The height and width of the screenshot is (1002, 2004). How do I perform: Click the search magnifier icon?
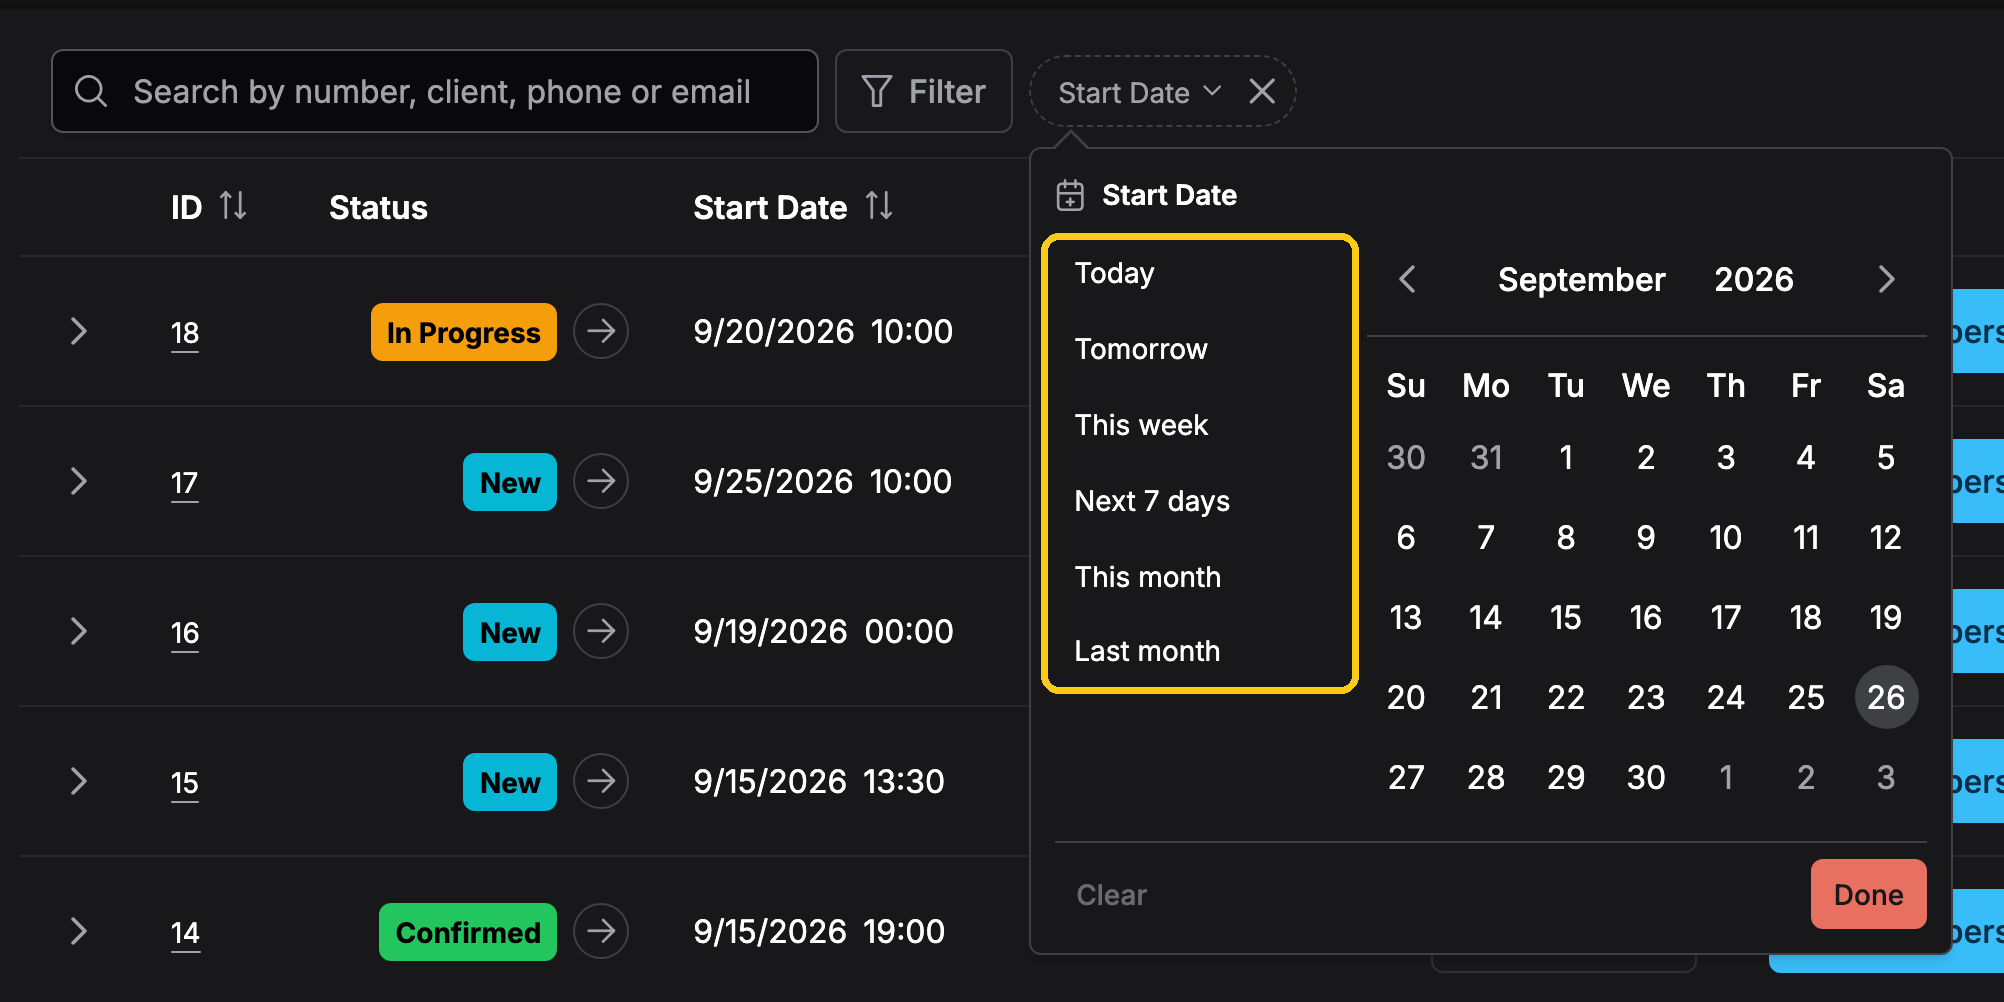pyautogui.click(x=91, y=91)
